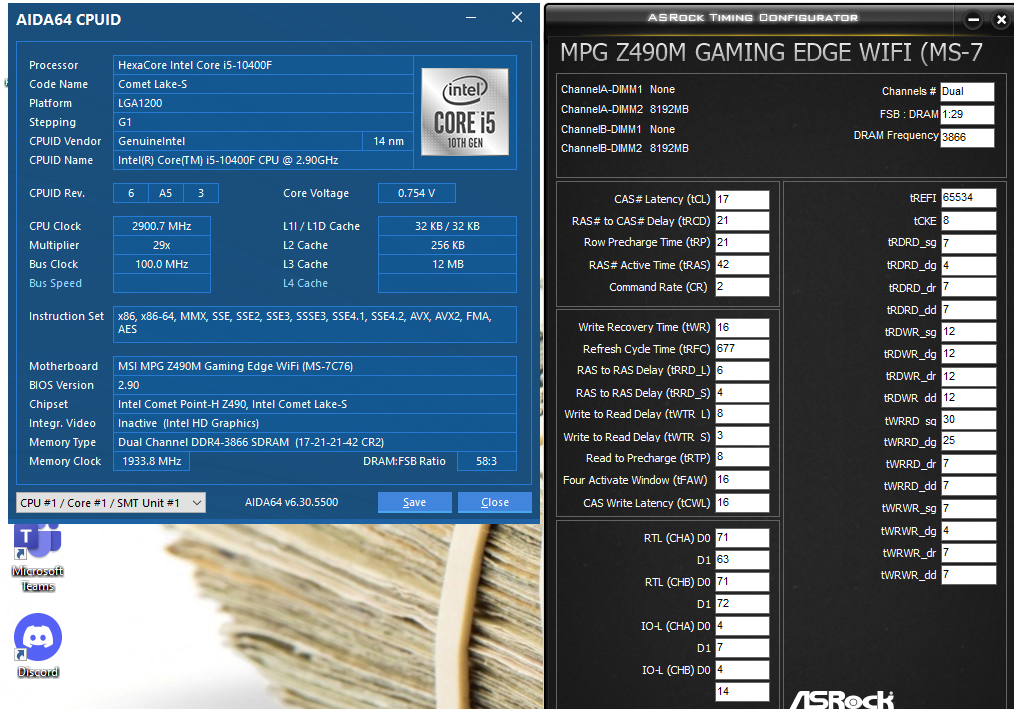Minimize the AIDA64 CPUID window
This screenshot has height=709, width=1014.
pos(471,17)
